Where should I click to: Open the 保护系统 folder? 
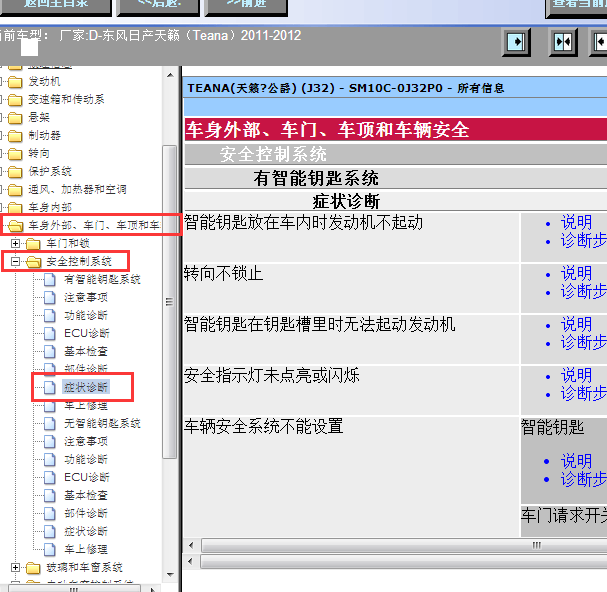click(50, 172)
